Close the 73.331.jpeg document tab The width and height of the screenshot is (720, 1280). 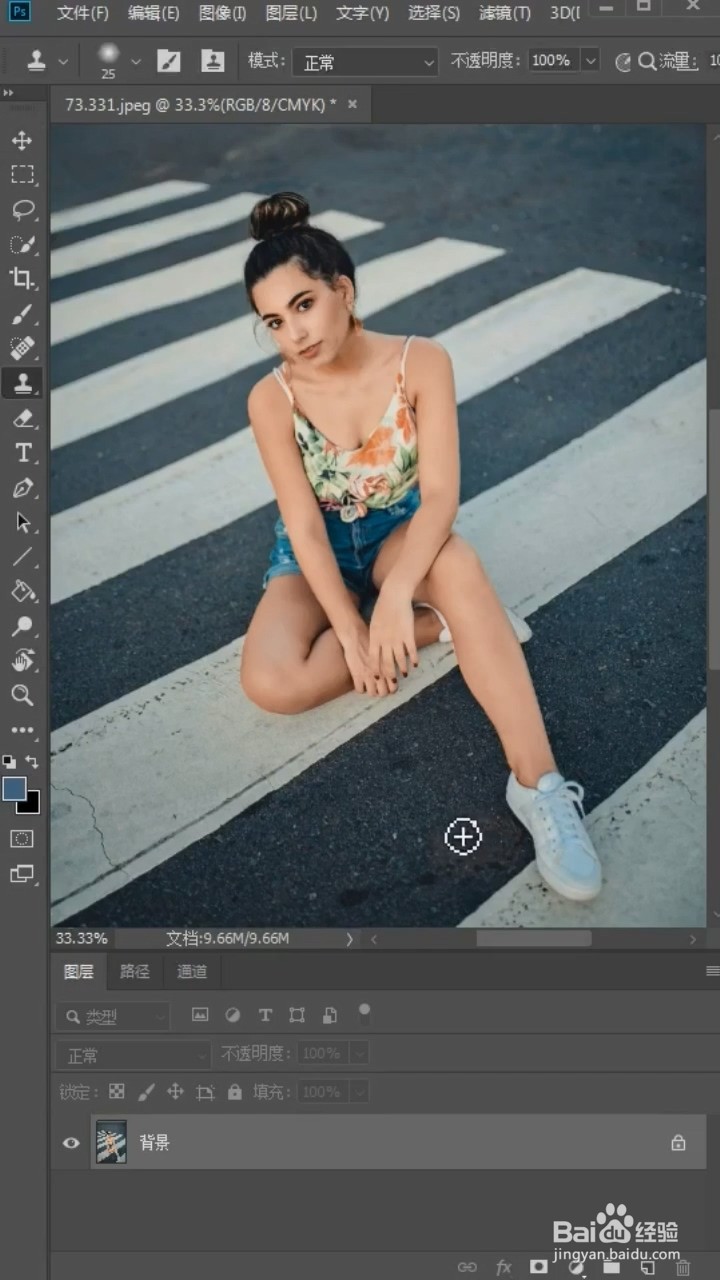click(352, 104)
